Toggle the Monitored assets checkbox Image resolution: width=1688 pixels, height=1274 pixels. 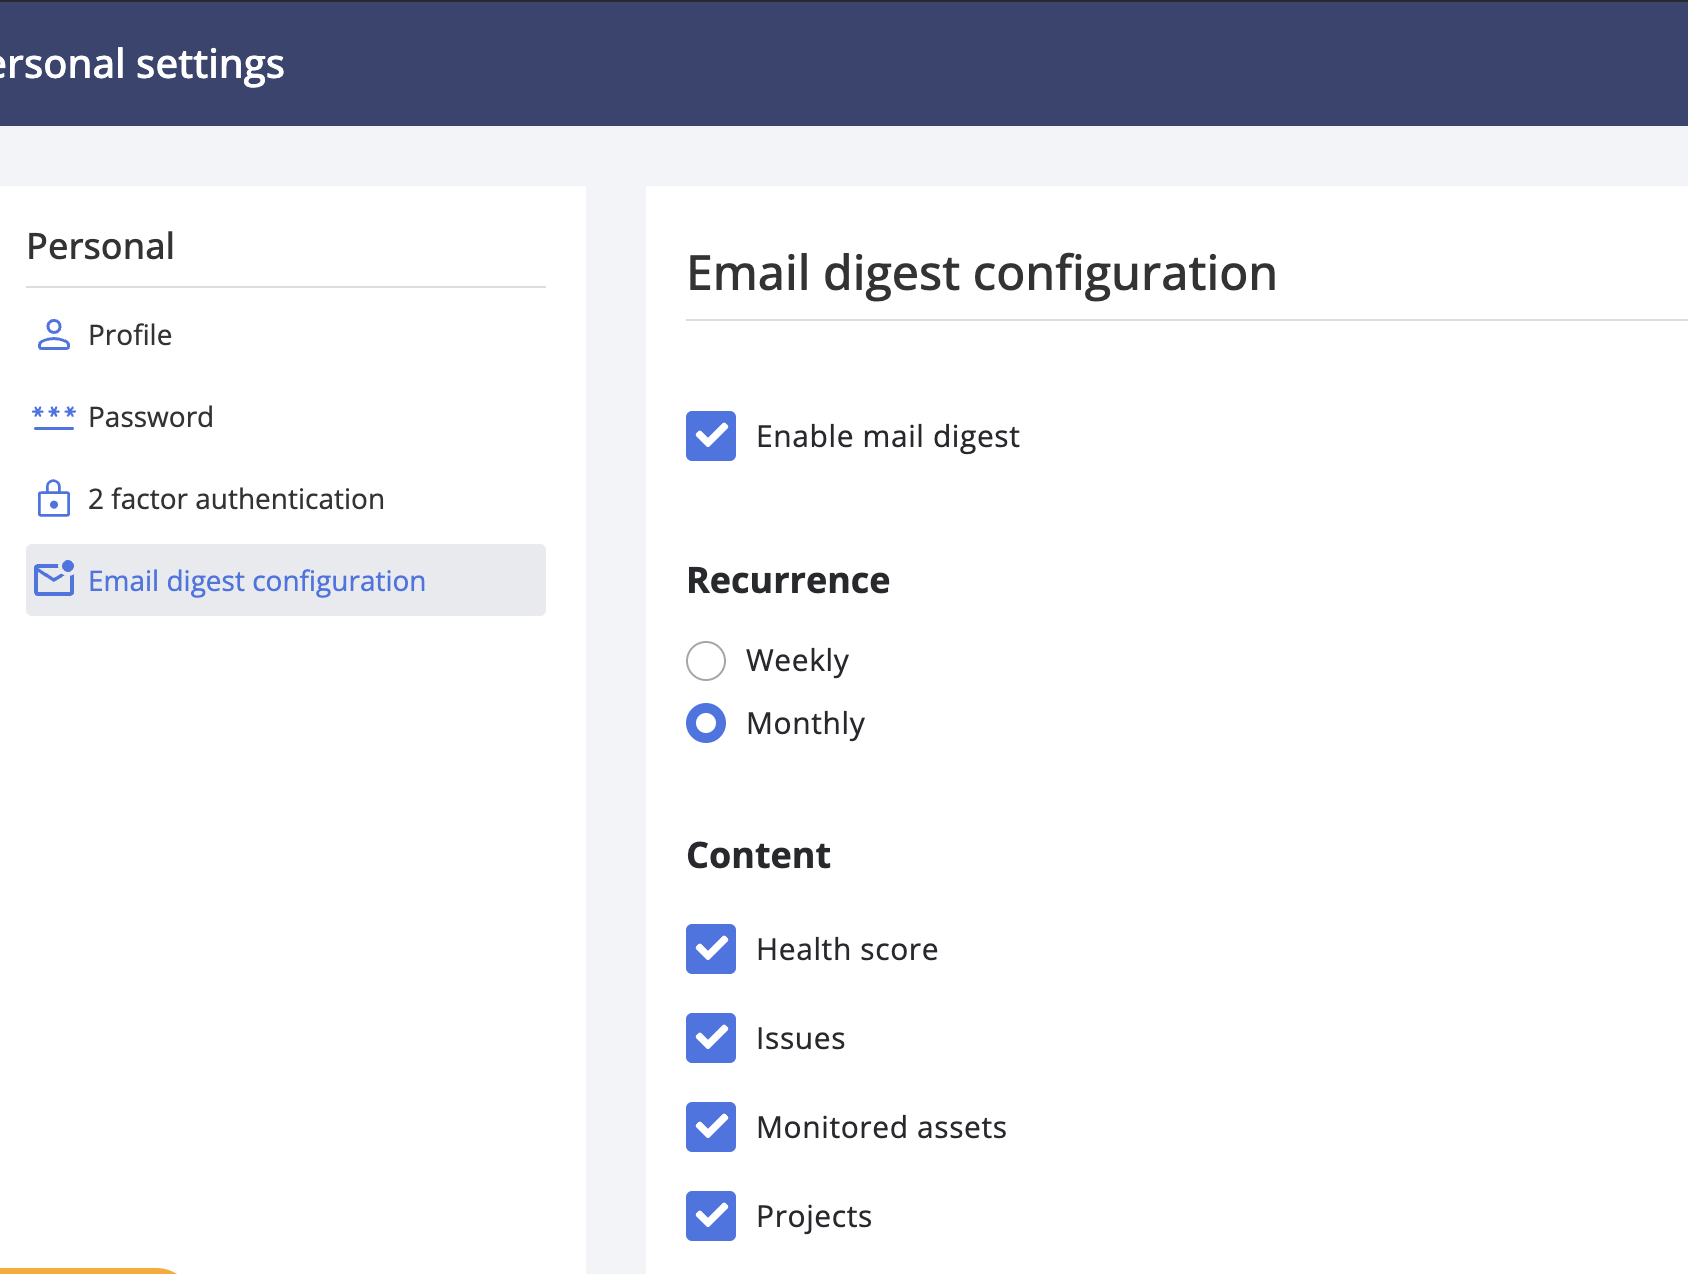[x=711, y=1127]
